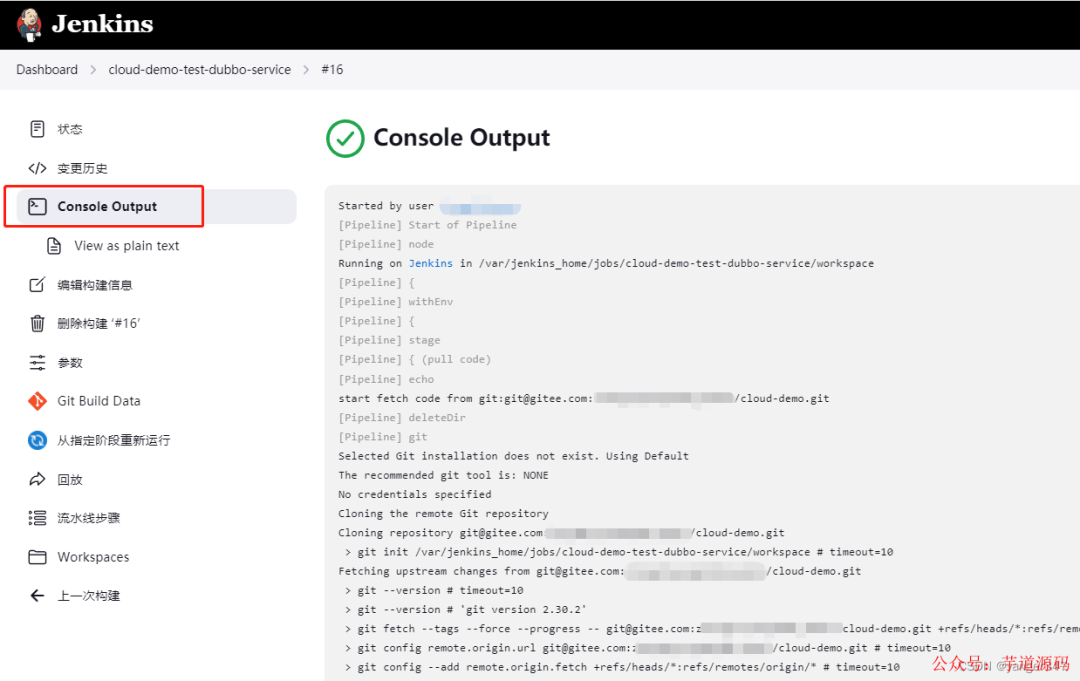Click "git version 2.30.2" log line
Screen dimensions: 1080x681
click(466, 609)
